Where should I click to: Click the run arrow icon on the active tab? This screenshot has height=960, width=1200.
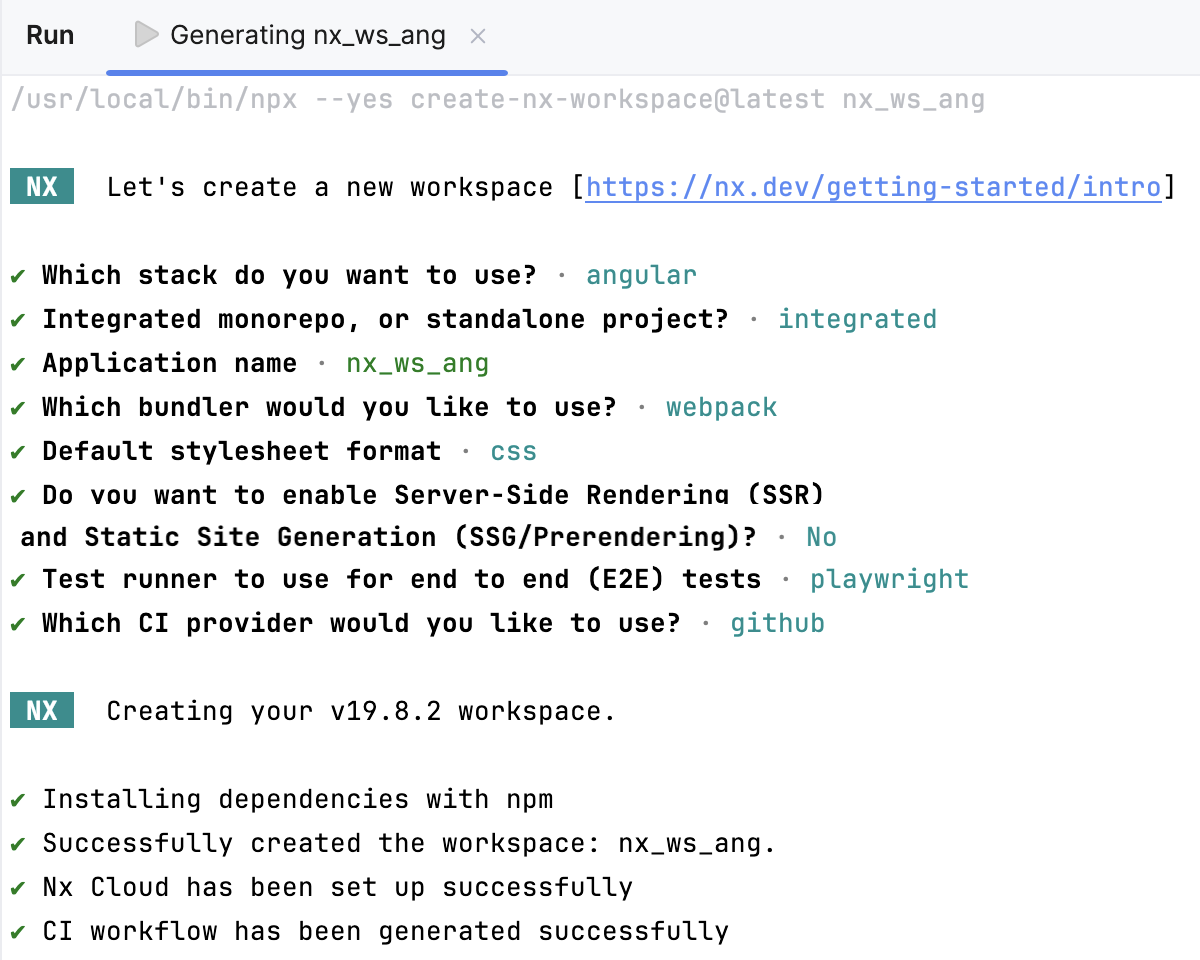pyautogui.click(x=146, y=35)
